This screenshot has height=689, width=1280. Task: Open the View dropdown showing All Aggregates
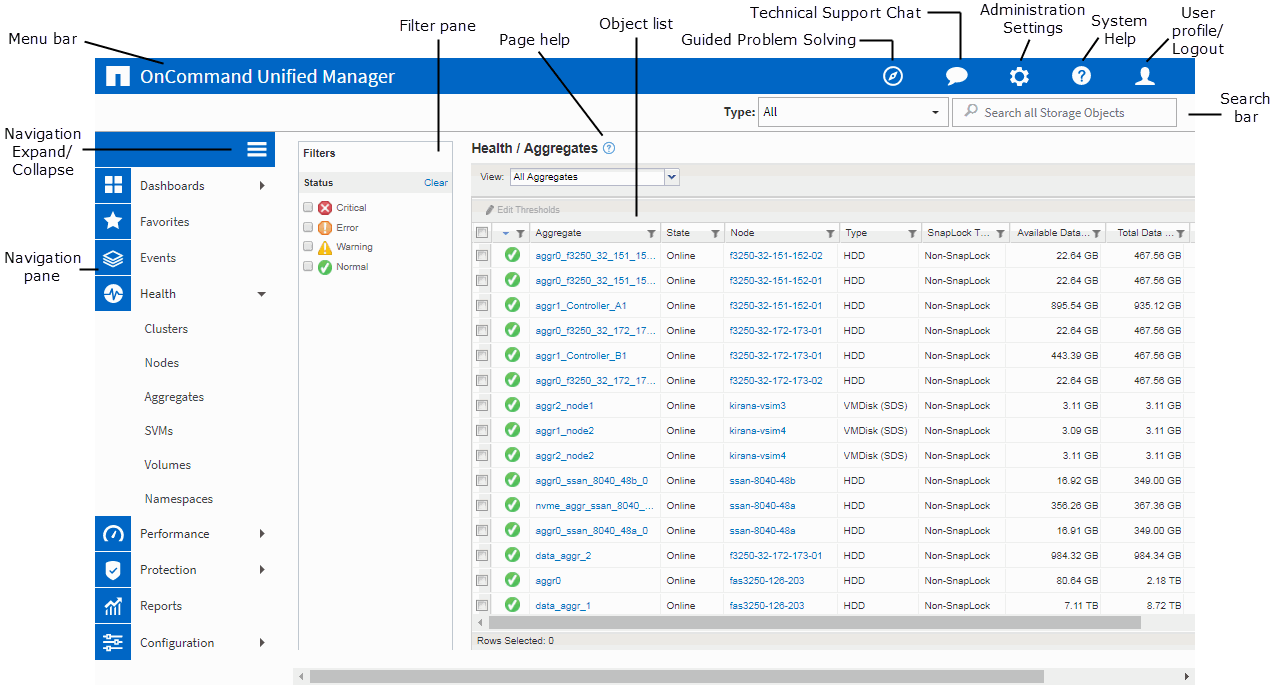click(594, 177)
